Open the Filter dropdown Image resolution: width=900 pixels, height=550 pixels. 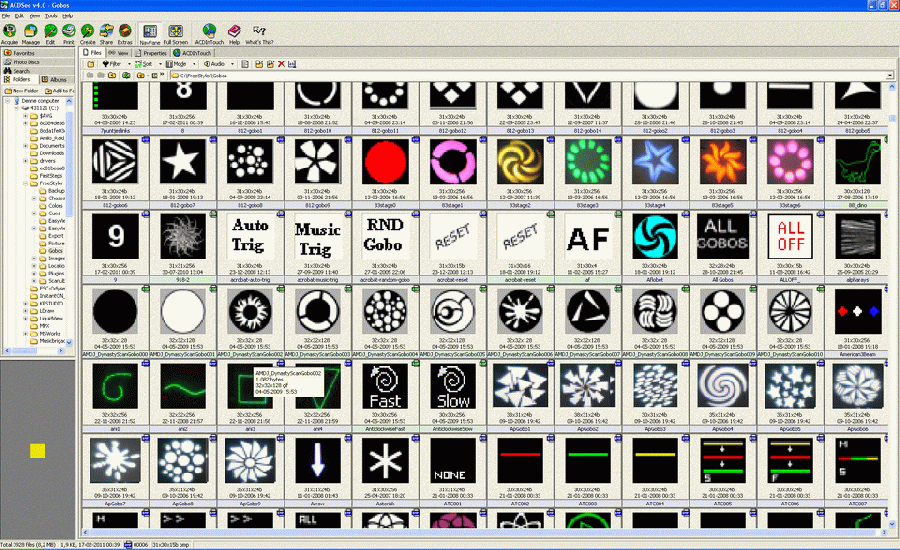(114, 62)
